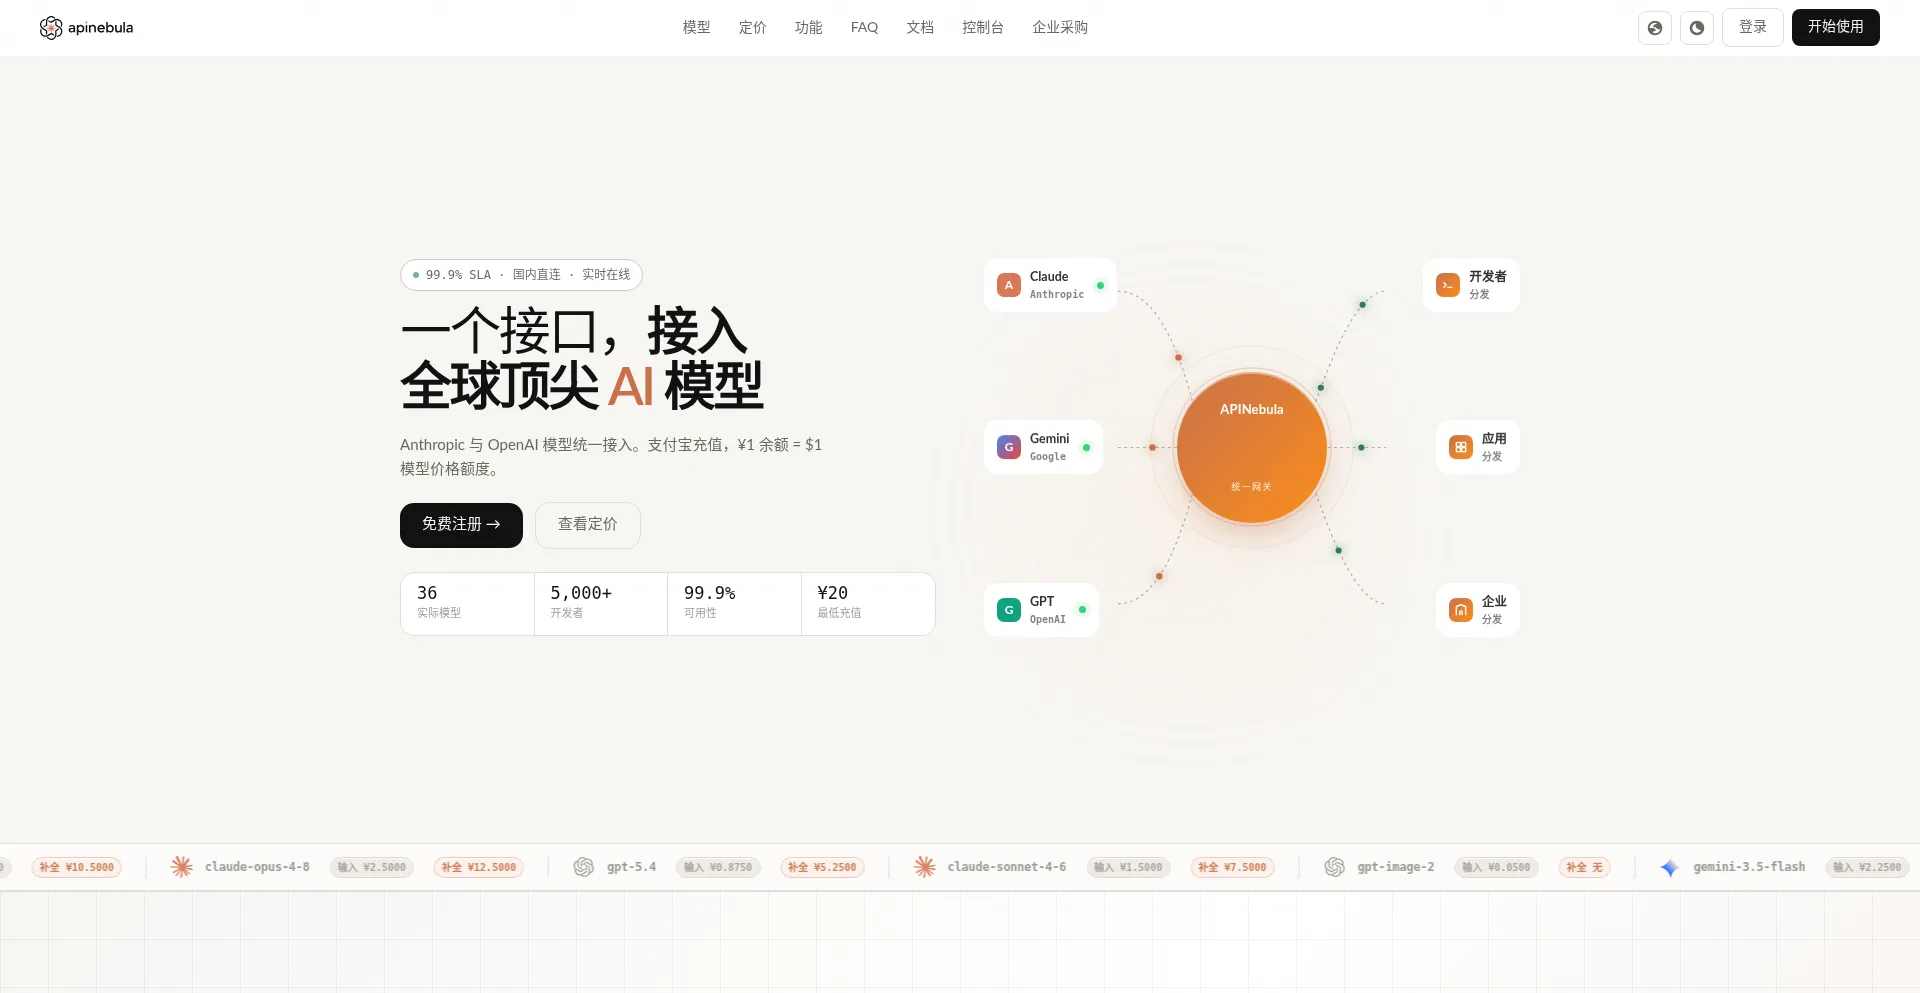Viewport: 1920px width, 993px height.
Task: Click the 输入 ¥0.0500 price tag
Action: click(1496, 867)
